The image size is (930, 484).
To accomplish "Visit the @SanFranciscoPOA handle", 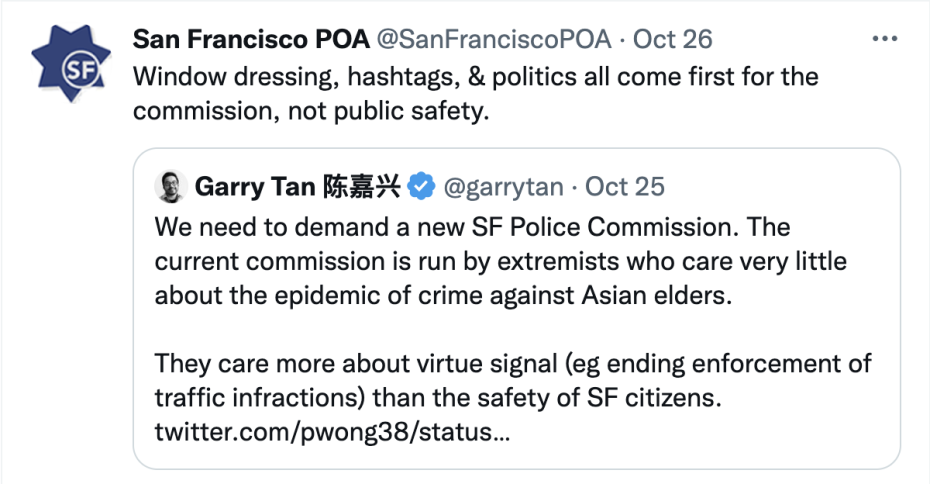I will pyautogui.click(x=492, y=39).
